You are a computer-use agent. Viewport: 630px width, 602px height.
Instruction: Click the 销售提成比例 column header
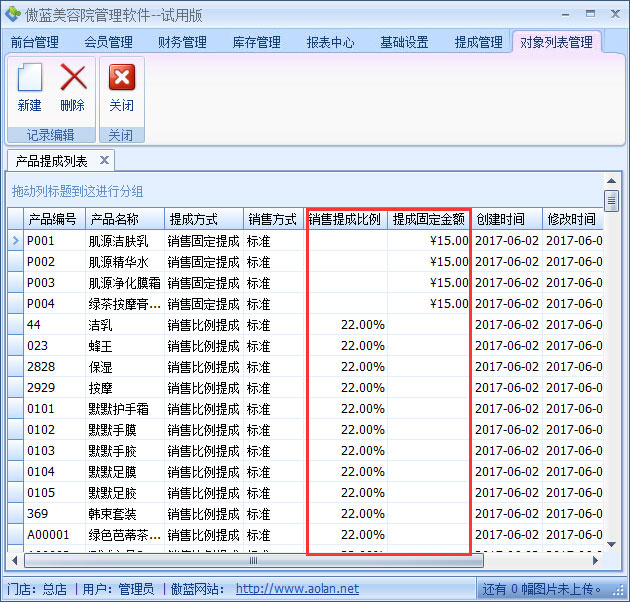pos(346,219)
